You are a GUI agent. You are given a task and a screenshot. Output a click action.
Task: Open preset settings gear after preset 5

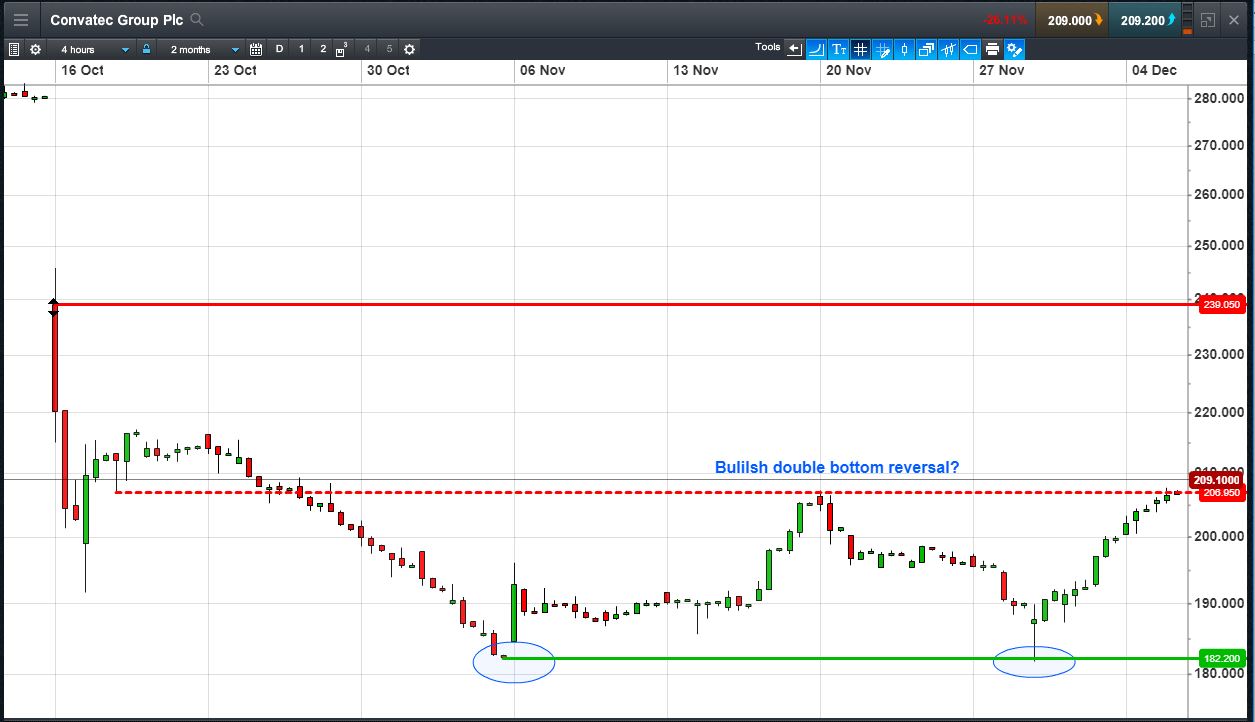pyautogui.click(x=409, y=49)
